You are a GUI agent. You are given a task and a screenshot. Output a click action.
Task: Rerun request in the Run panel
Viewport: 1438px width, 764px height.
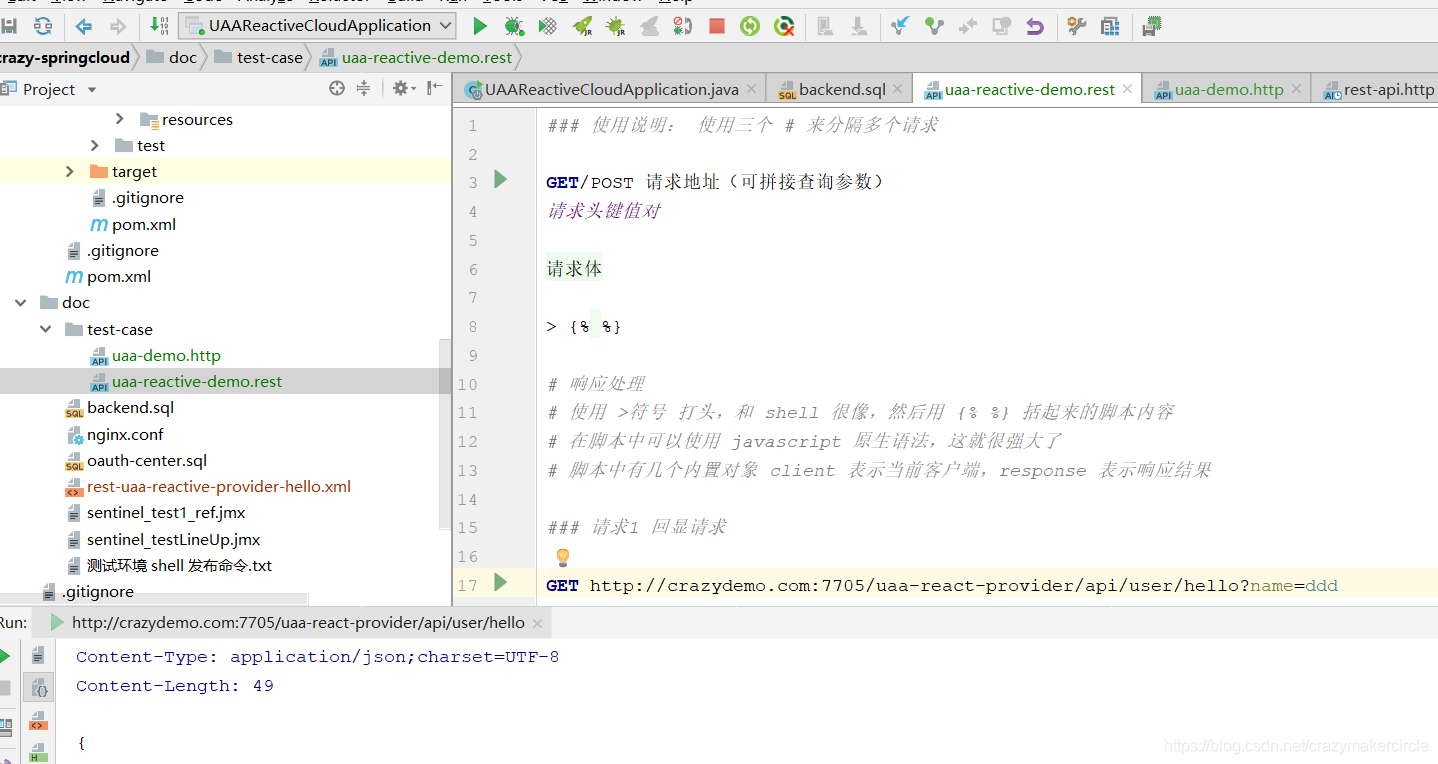[x=5, y=656]
